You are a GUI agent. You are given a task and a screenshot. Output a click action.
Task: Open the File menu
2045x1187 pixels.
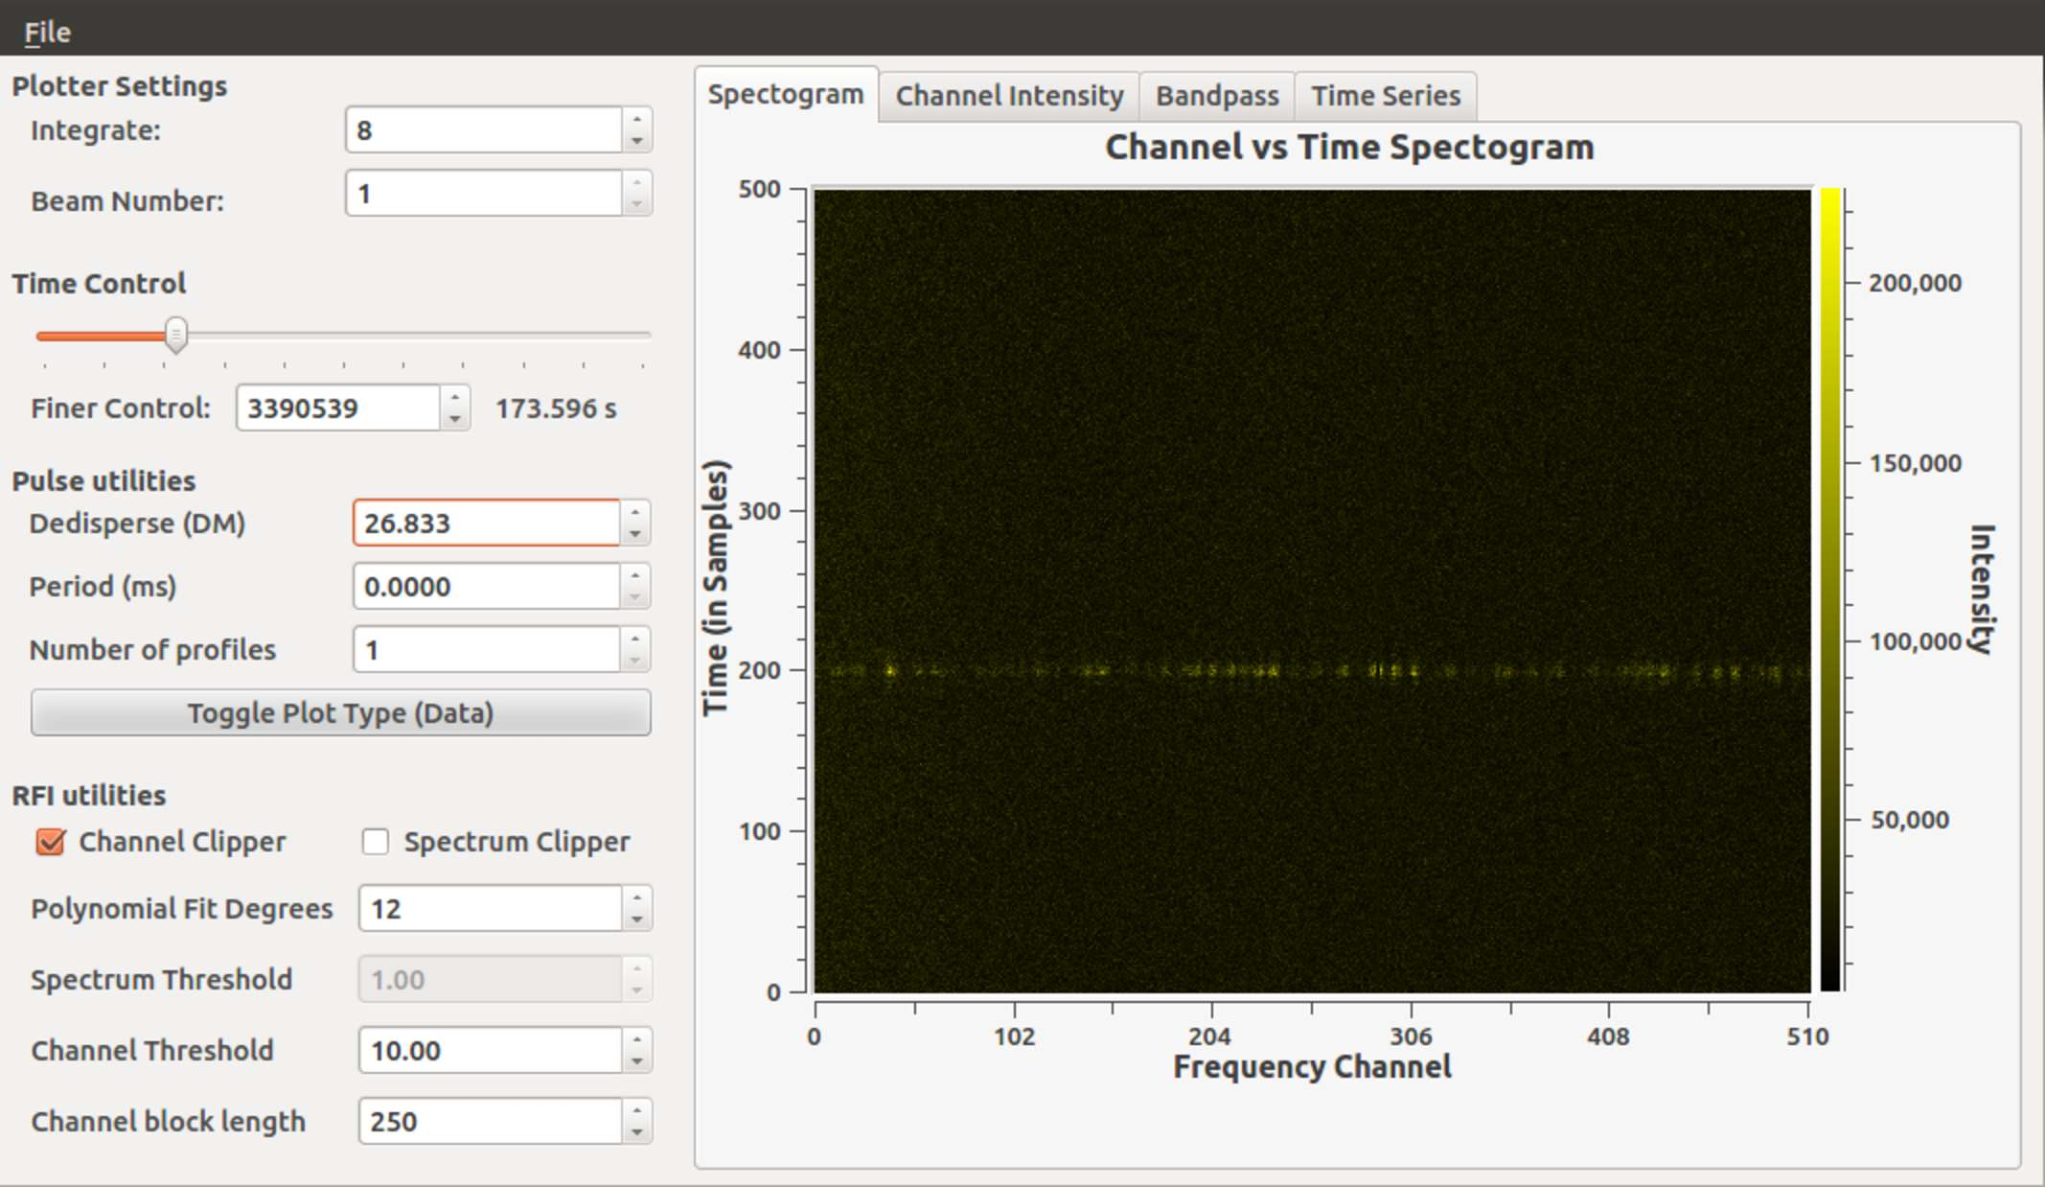[47, 32]
